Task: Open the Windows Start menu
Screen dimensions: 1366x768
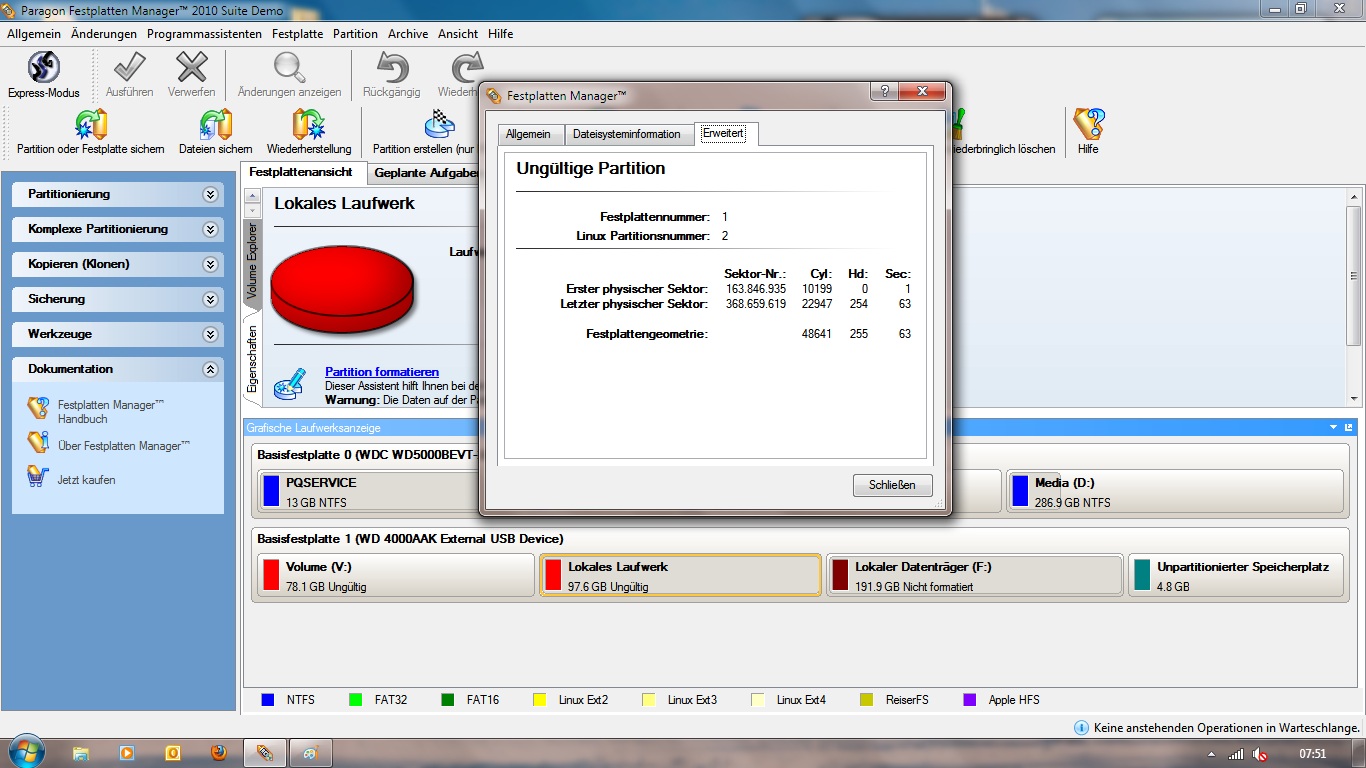Action: (x=25, y=752)
